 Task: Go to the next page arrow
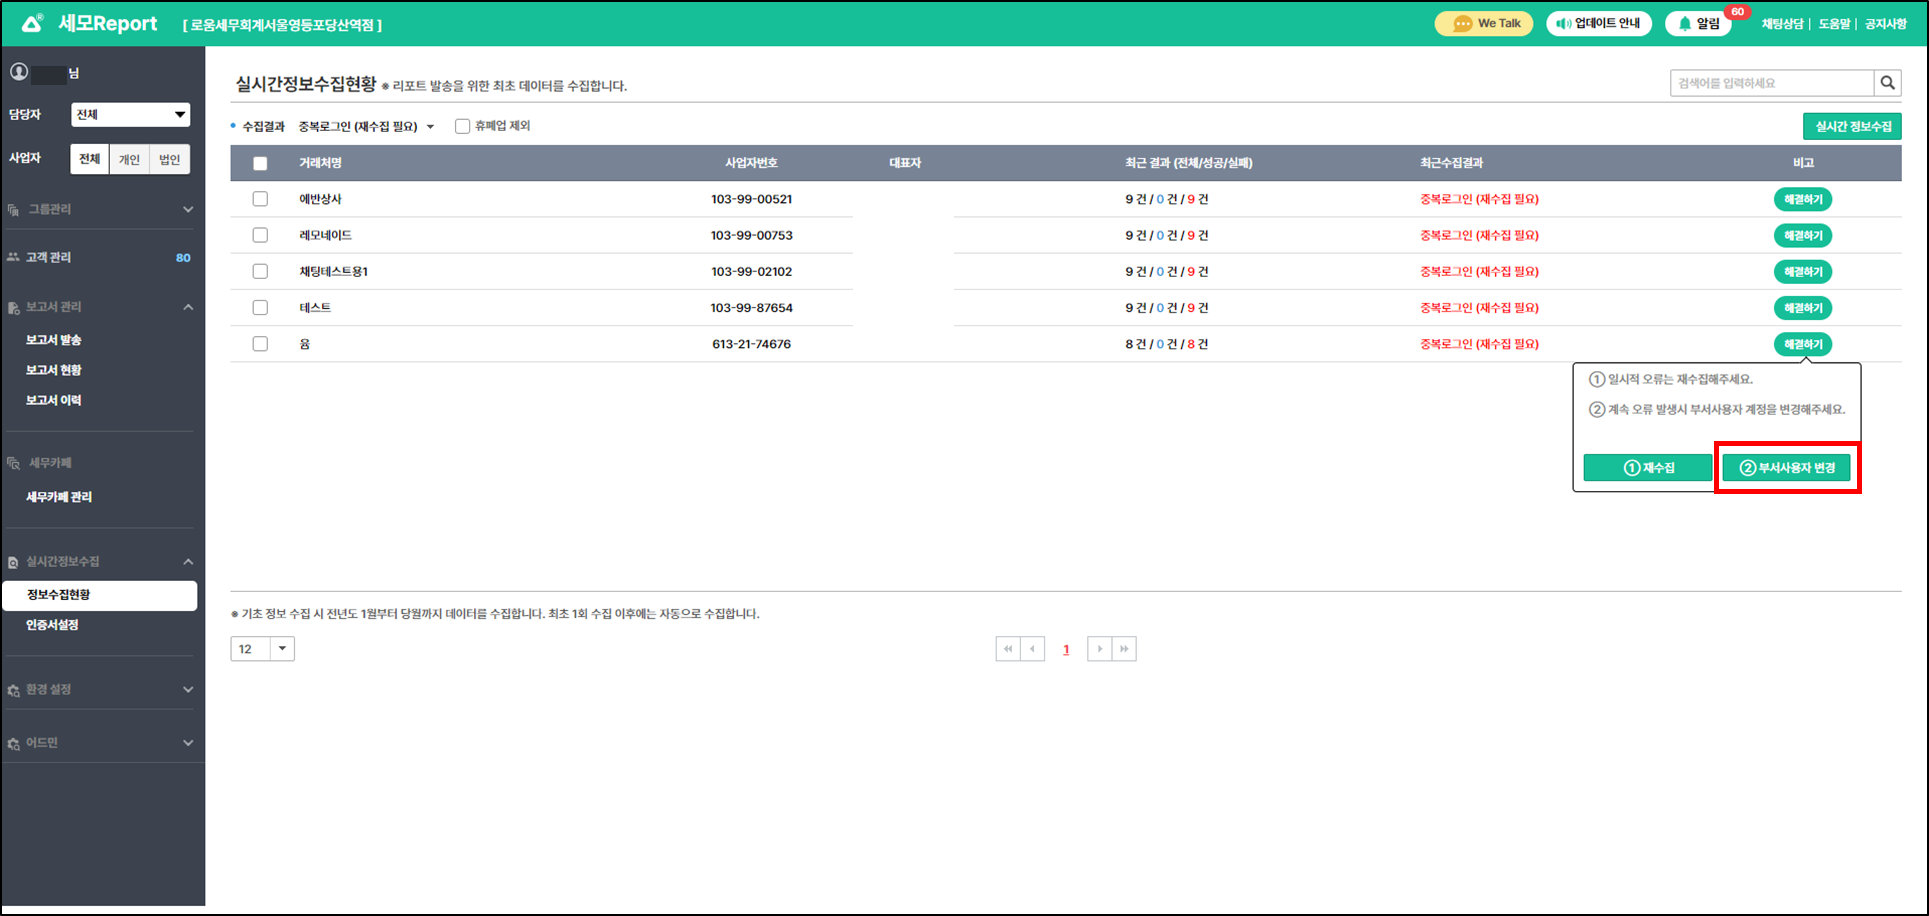pyautogui.click(x=1099, y=649)
